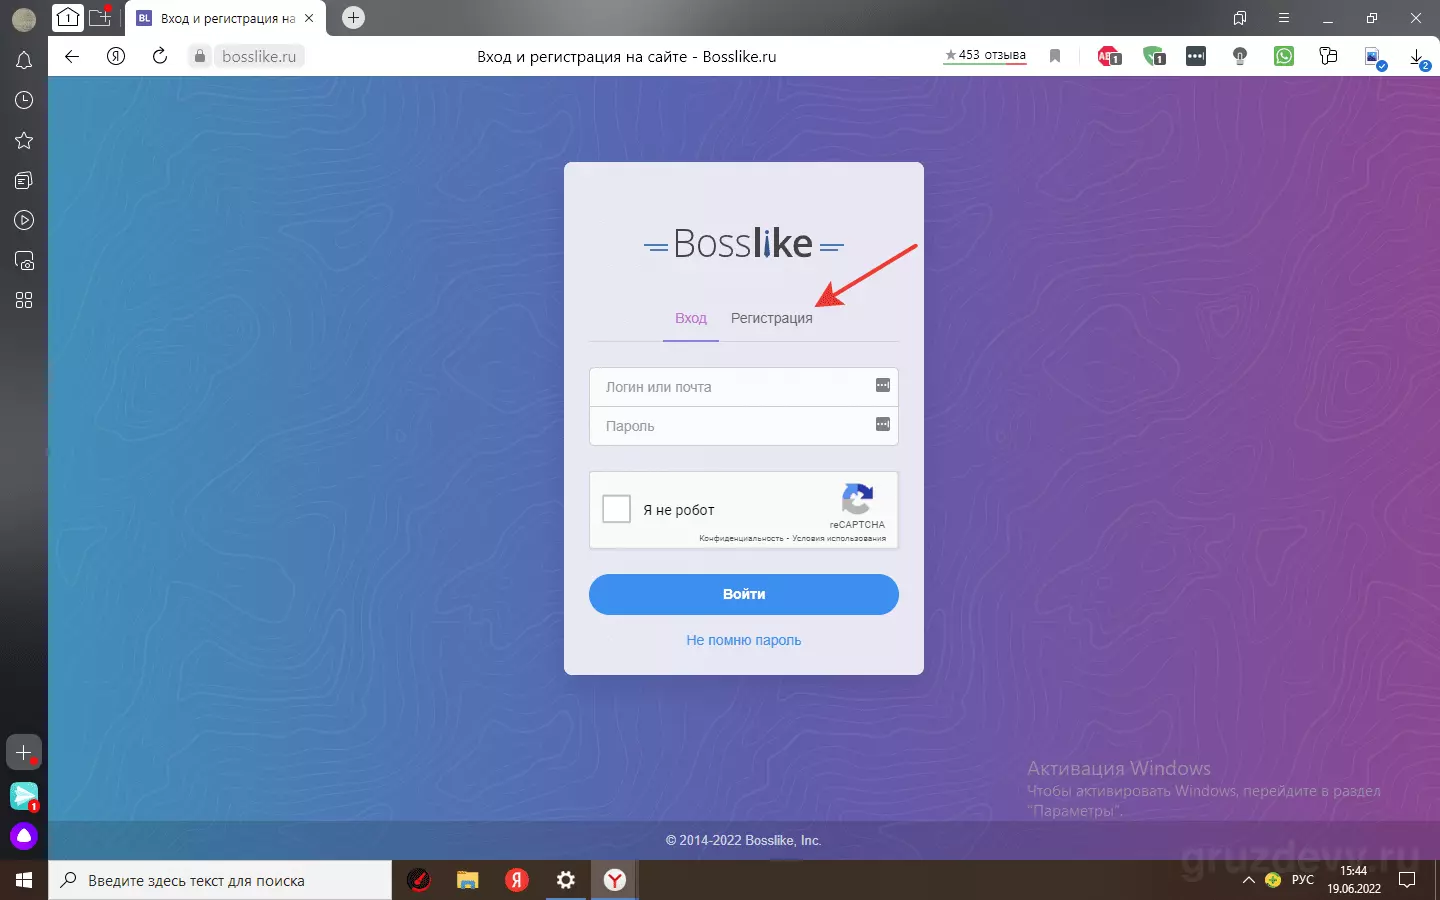
Task: Open the WhatsApp extension
Action: 1284,56
